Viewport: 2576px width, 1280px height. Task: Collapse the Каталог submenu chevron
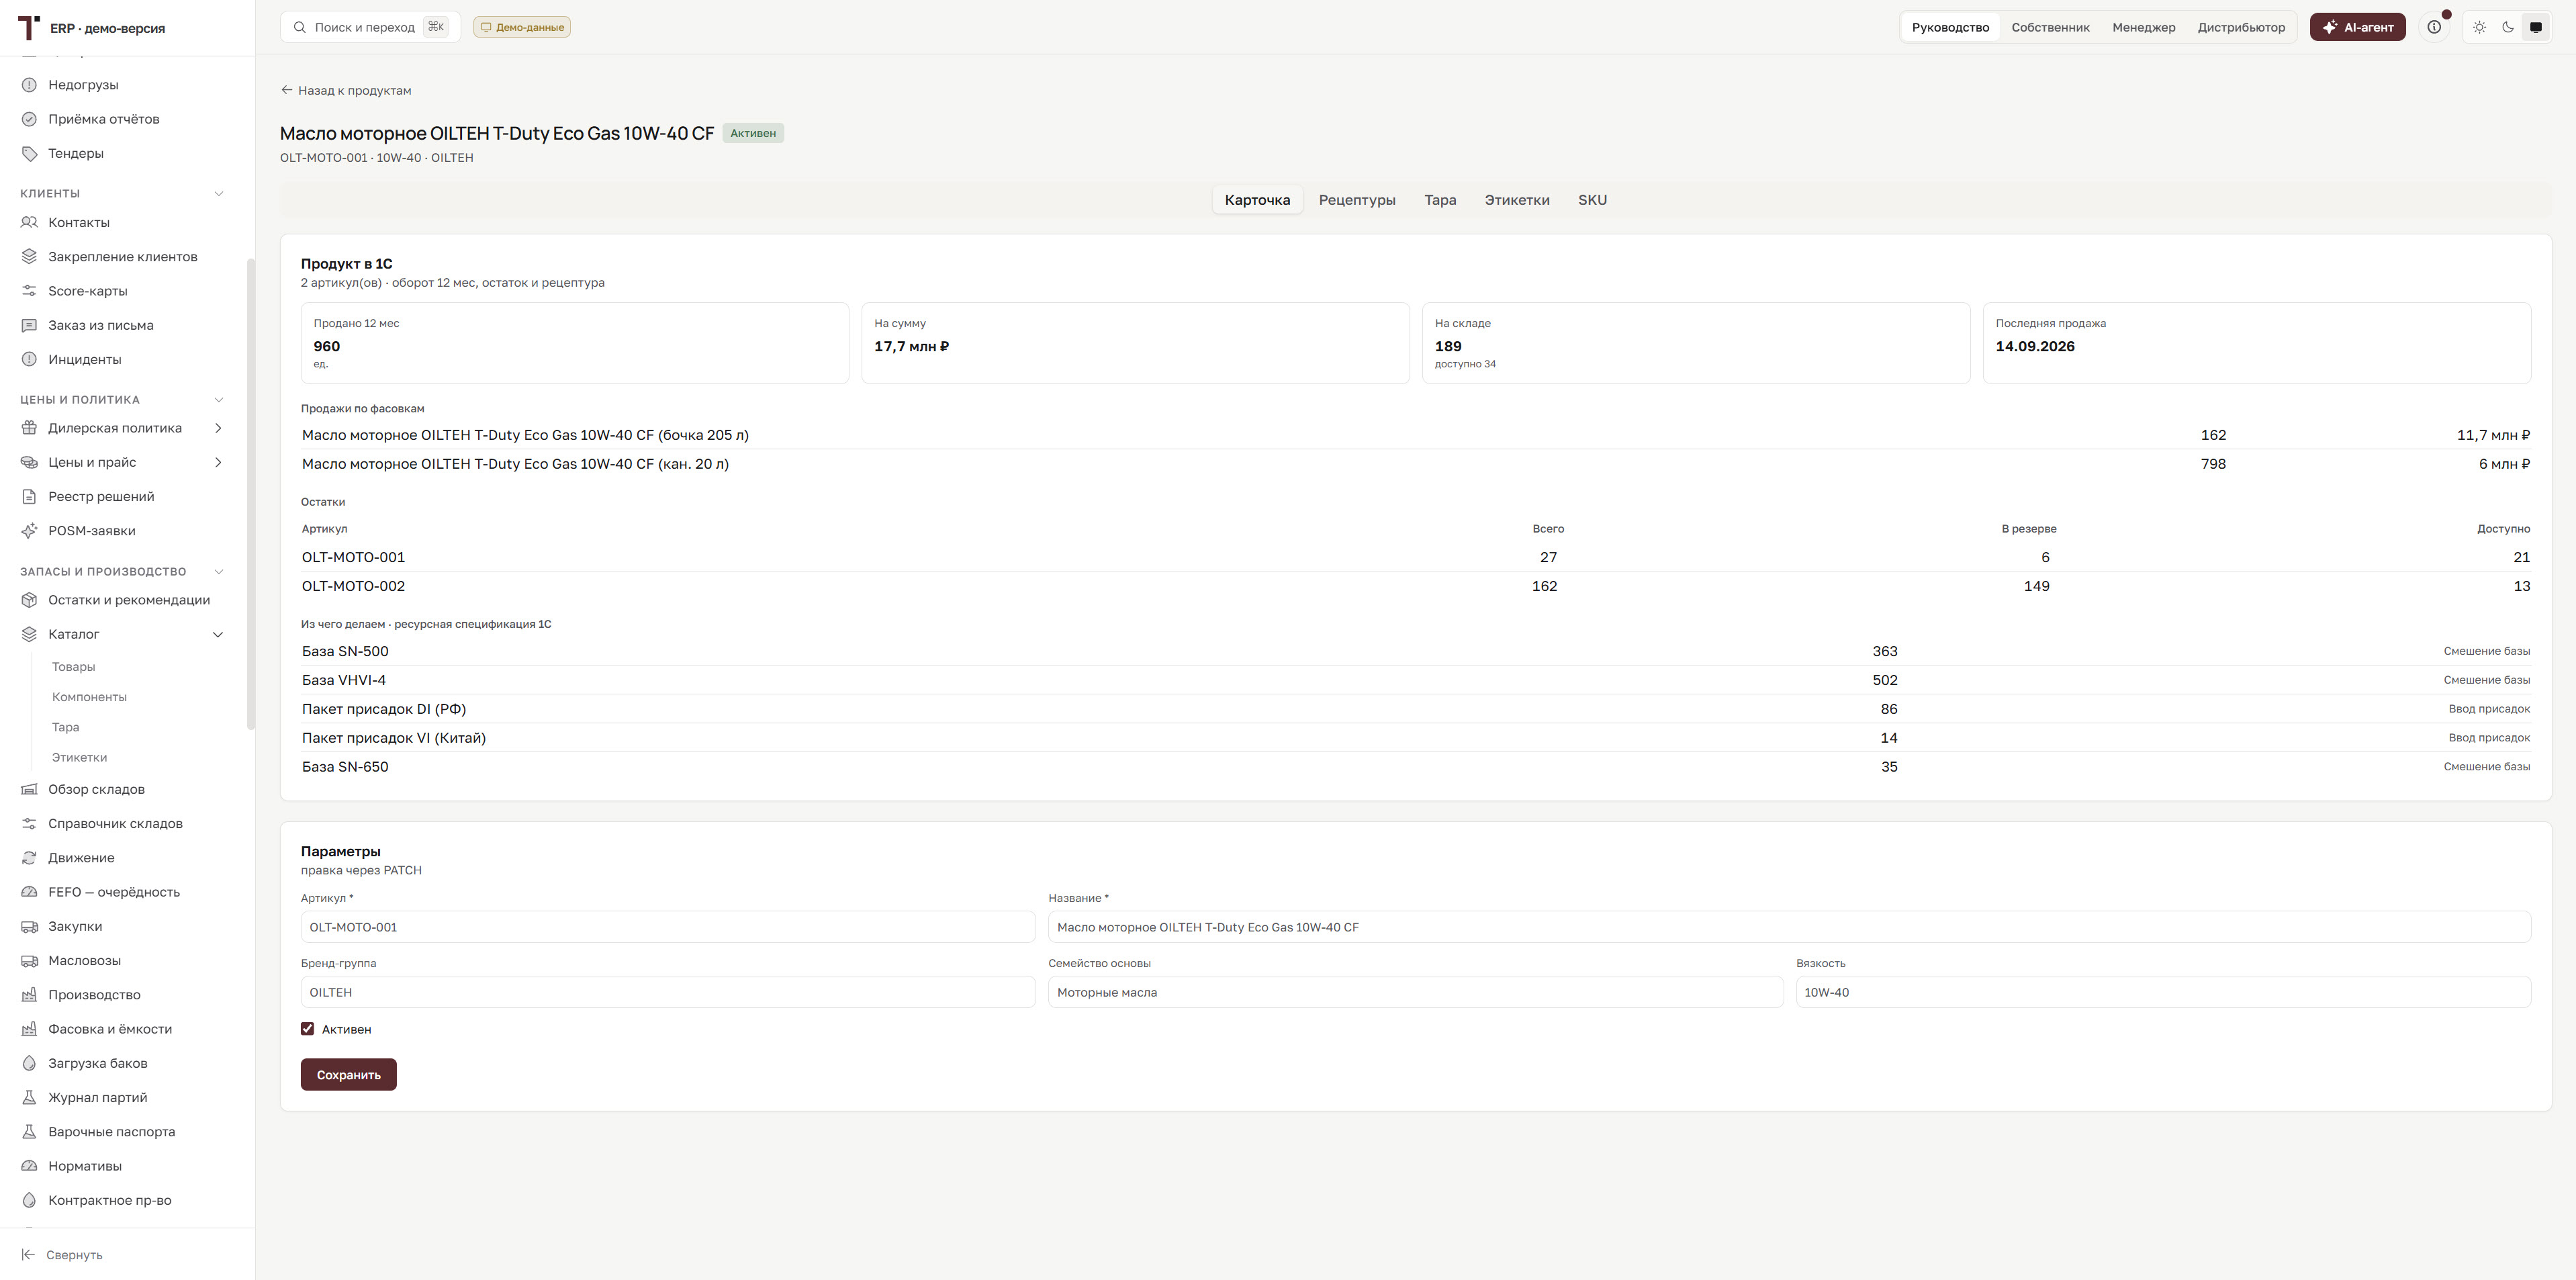point(218,634)
